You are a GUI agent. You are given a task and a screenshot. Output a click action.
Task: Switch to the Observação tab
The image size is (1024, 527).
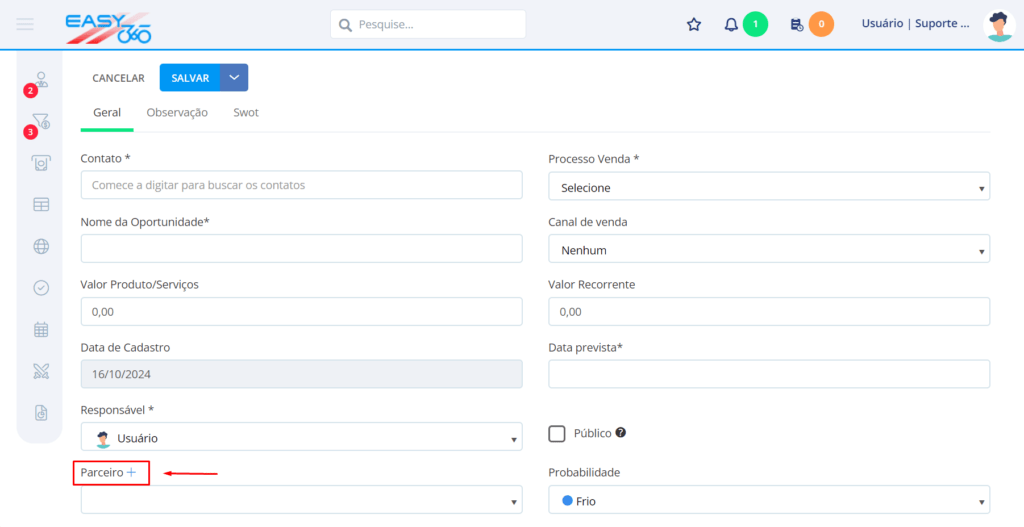pos(177,112)
